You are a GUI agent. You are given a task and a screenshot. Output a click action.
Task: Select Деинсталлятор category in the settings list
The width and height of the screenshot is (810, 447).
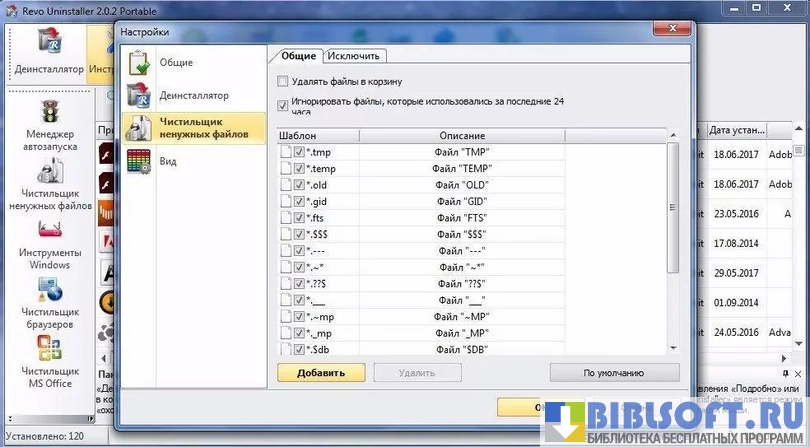pos(193,96)
